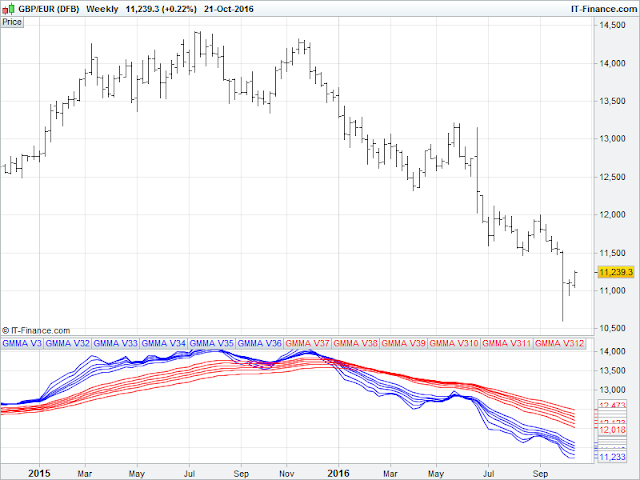Click the Jul label left of Sep and Nov
The width and height of the screenshot is (640, 480).
coord(189,474)
